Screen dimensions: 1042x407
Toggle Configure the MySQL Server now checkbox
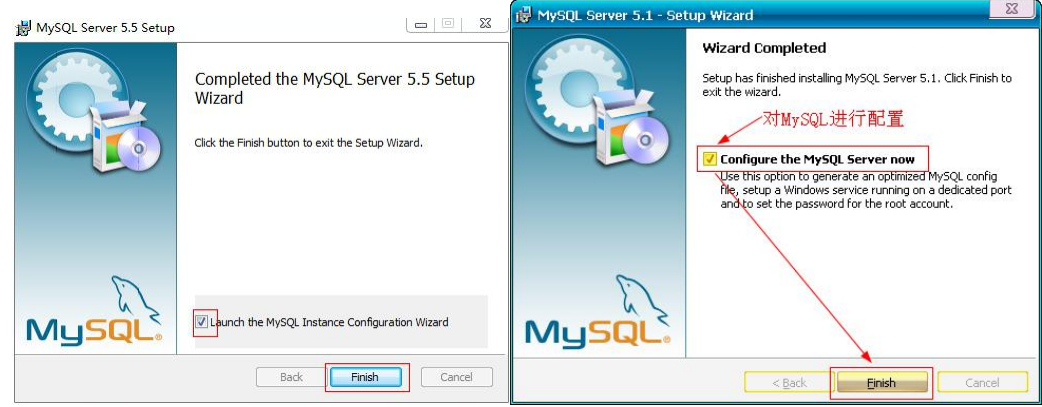(x=710, y=160)
